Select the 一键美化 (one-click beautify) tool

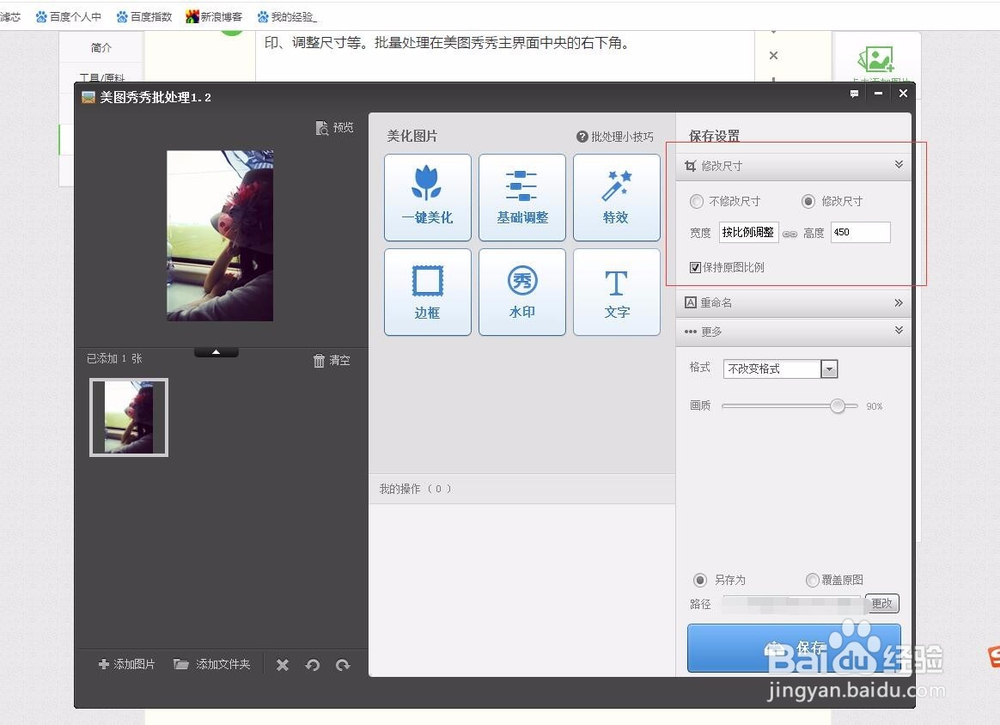[x=427, y=197]
